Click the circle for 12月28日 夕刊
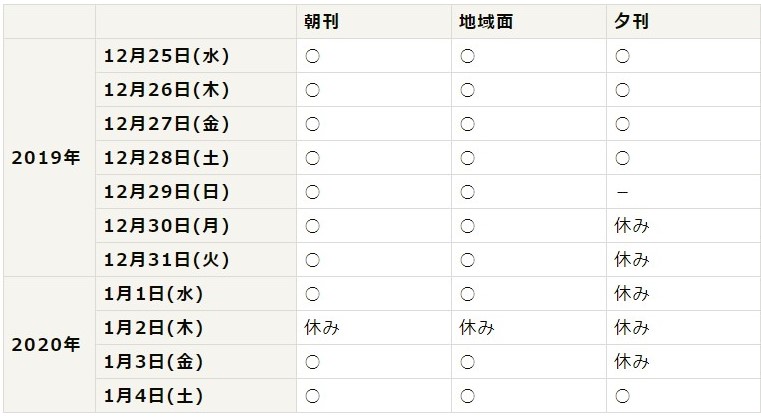 [x=622, y=158]
